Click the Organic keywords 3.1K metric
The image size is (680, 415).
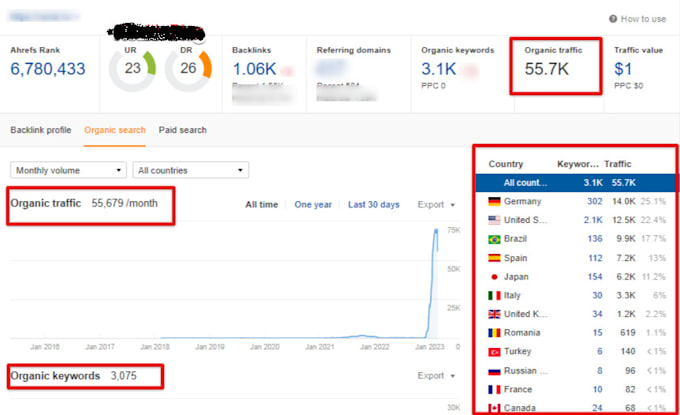point(438,69)
